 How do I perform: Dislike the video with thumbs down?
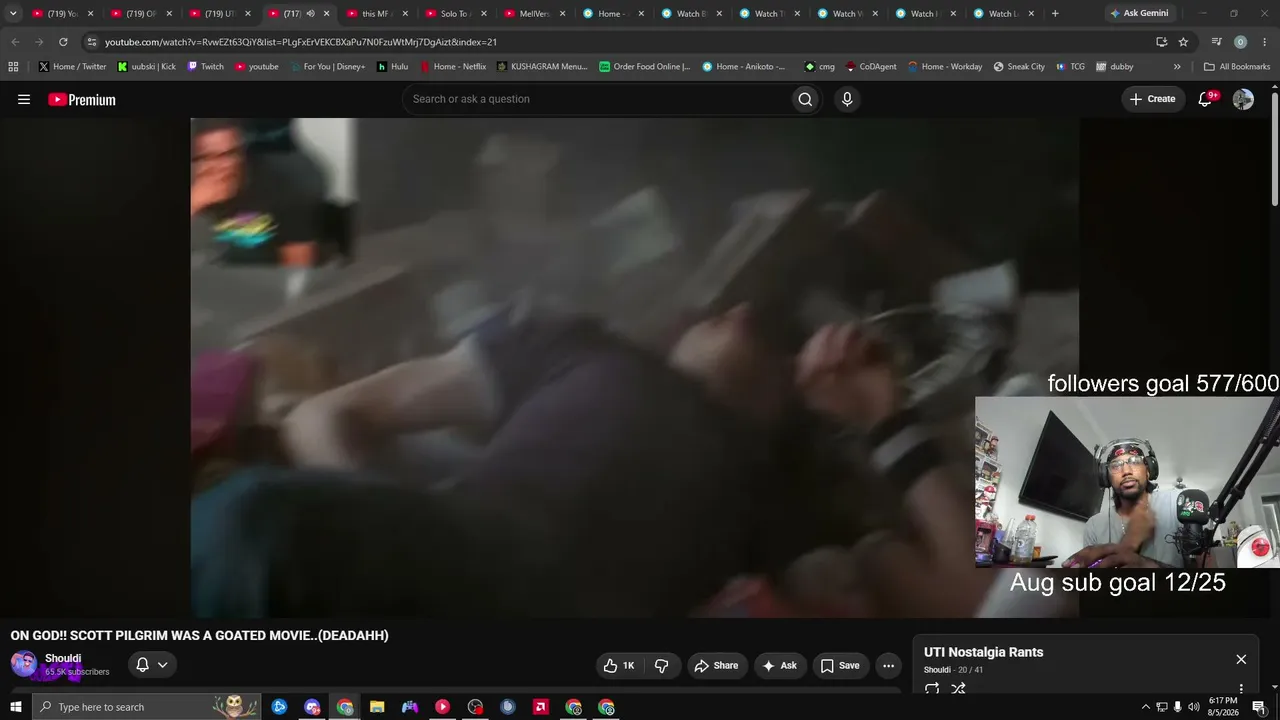(x=662, y=665)
